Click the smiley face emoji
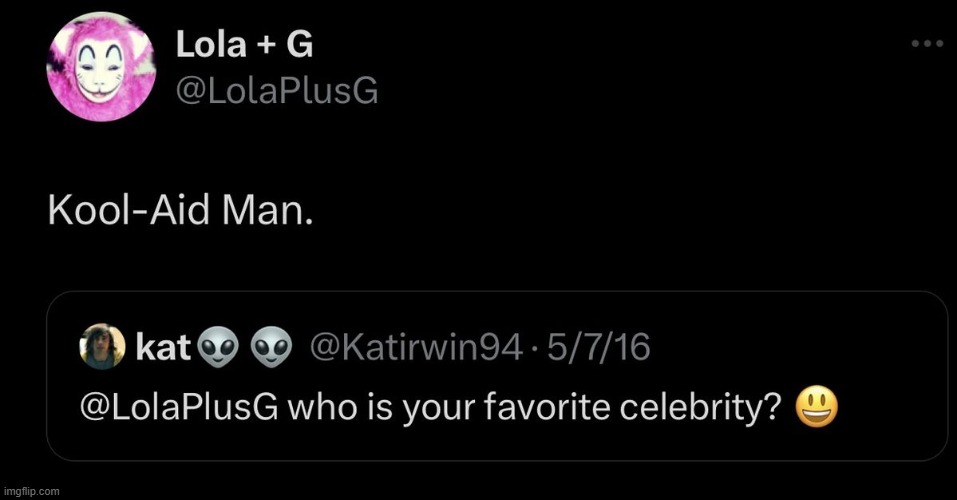The image size is (957, 500). (817, 407)
